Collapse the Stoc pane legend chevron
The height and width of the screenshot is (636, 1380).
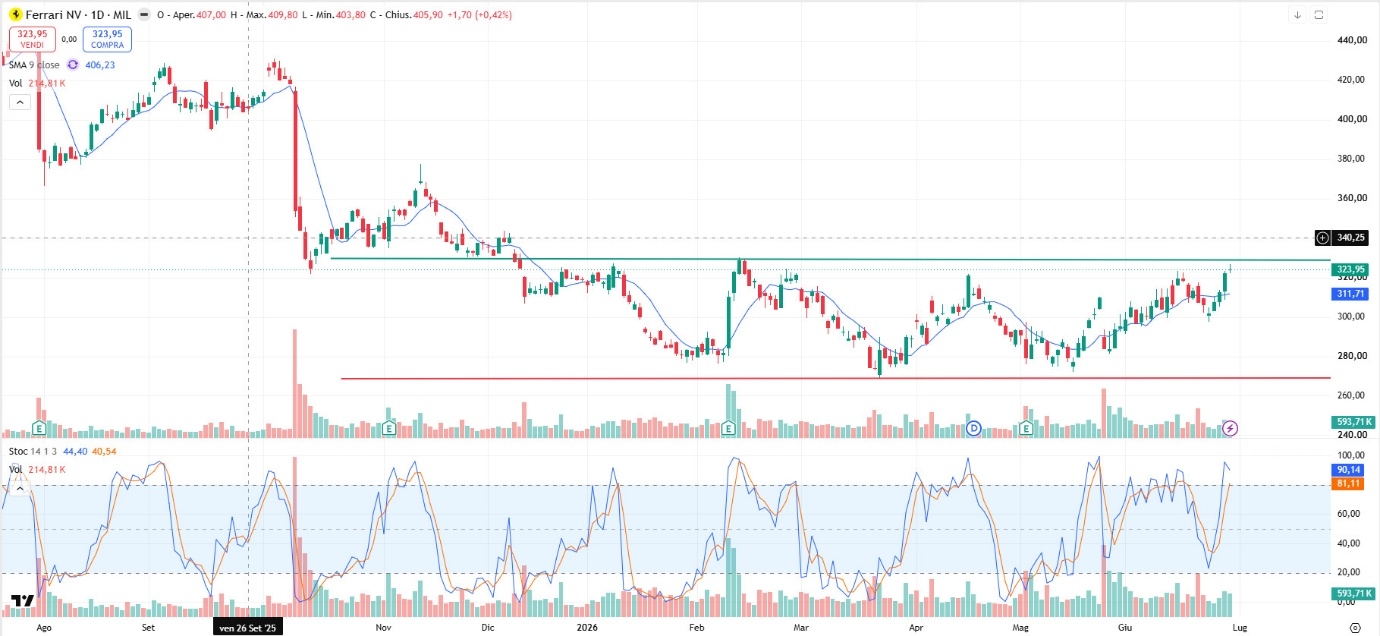(18, 488)
